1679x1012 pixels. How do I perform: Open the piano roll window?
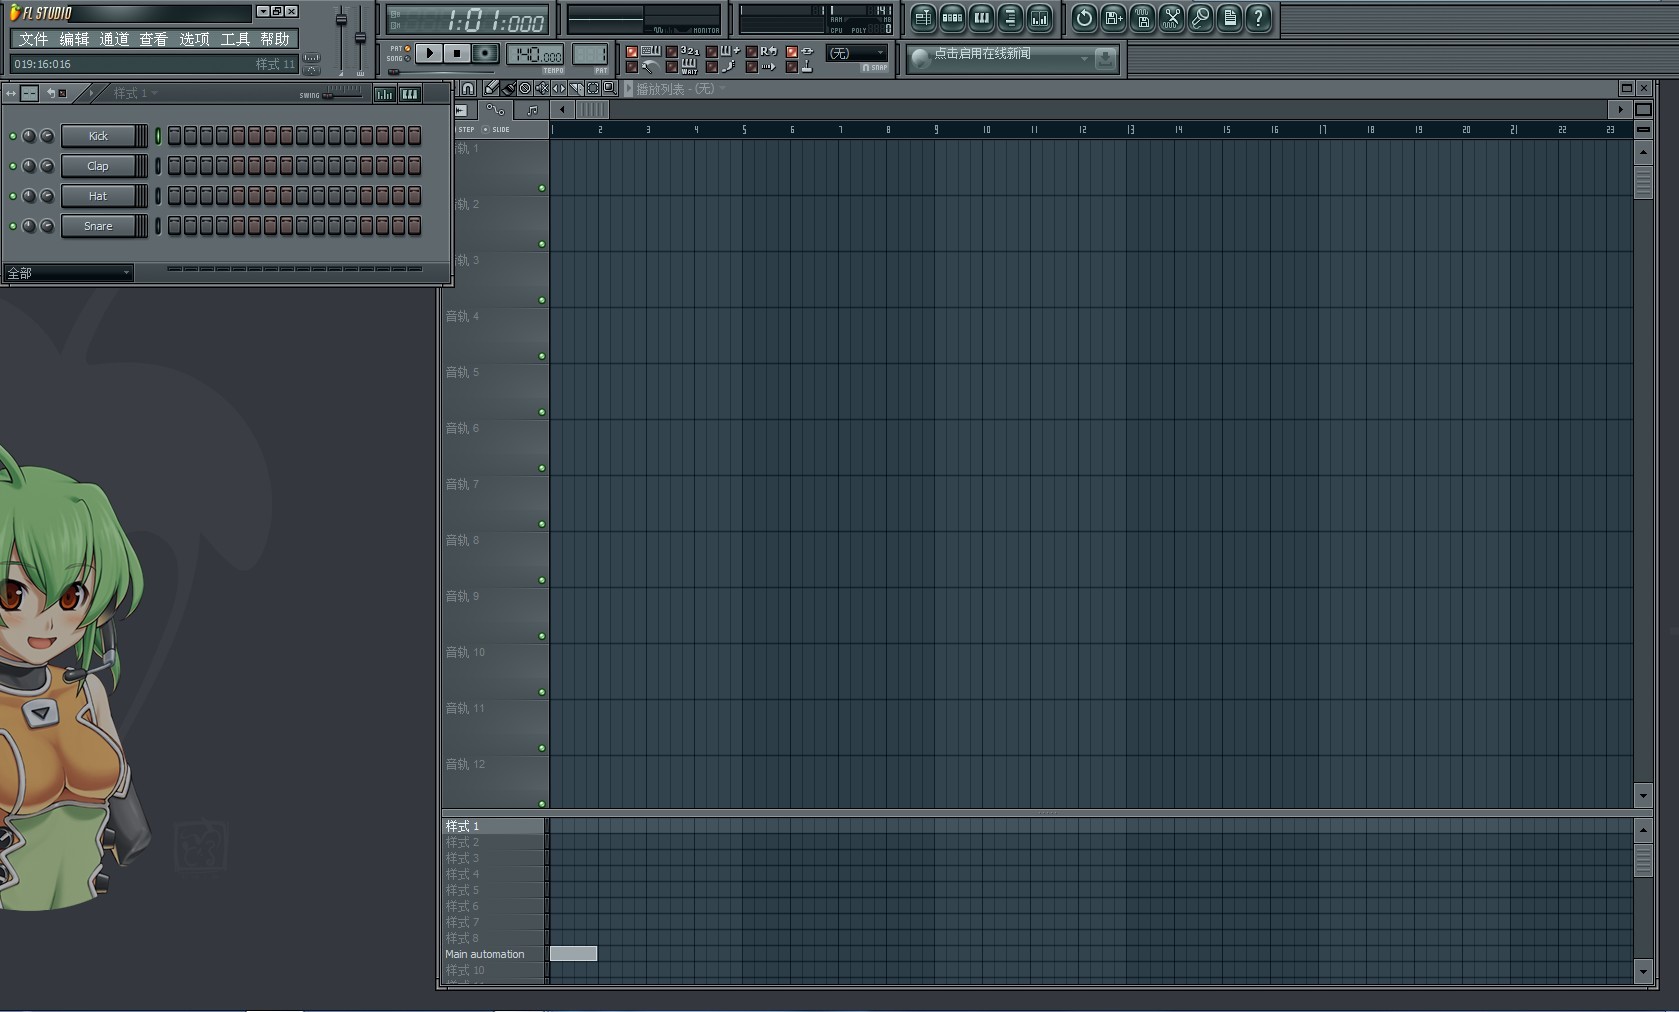[x=981, y=17]
